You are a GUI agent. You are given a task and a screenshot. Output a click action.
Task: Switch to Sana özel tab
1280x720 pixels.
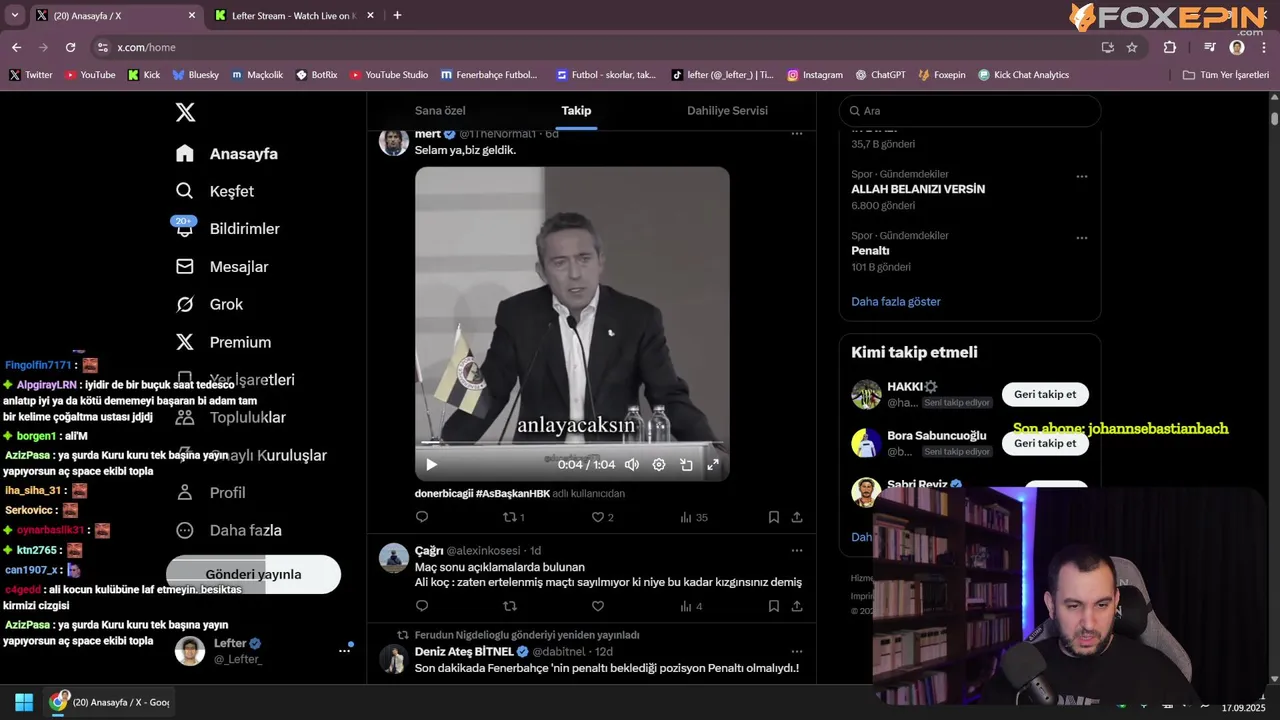(x=440, y=110)
